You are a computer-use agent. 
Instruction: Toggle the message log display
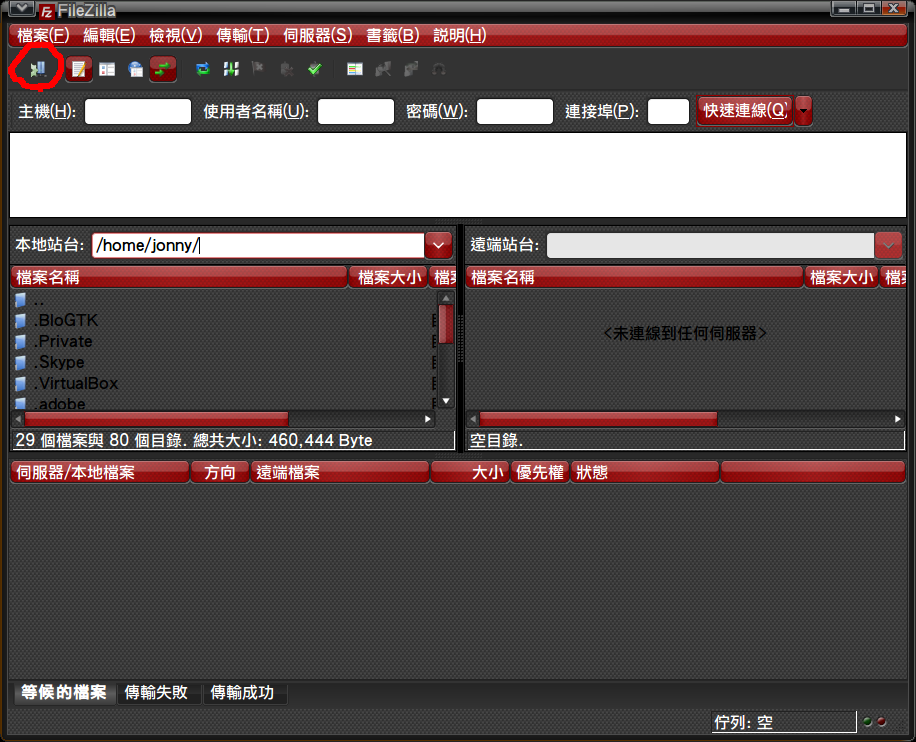(x=78, y=69)
